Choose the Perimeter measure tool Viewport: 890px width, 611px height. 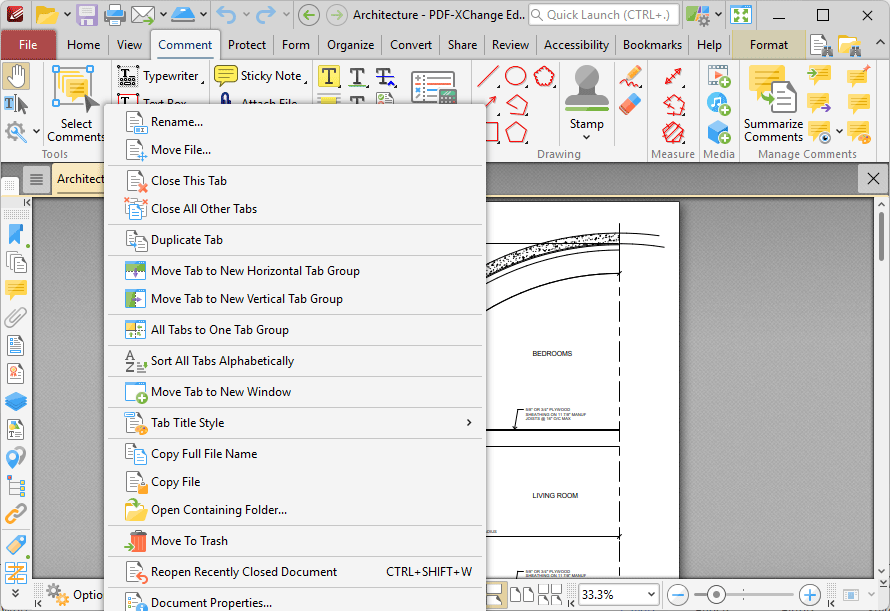point(673,104)
